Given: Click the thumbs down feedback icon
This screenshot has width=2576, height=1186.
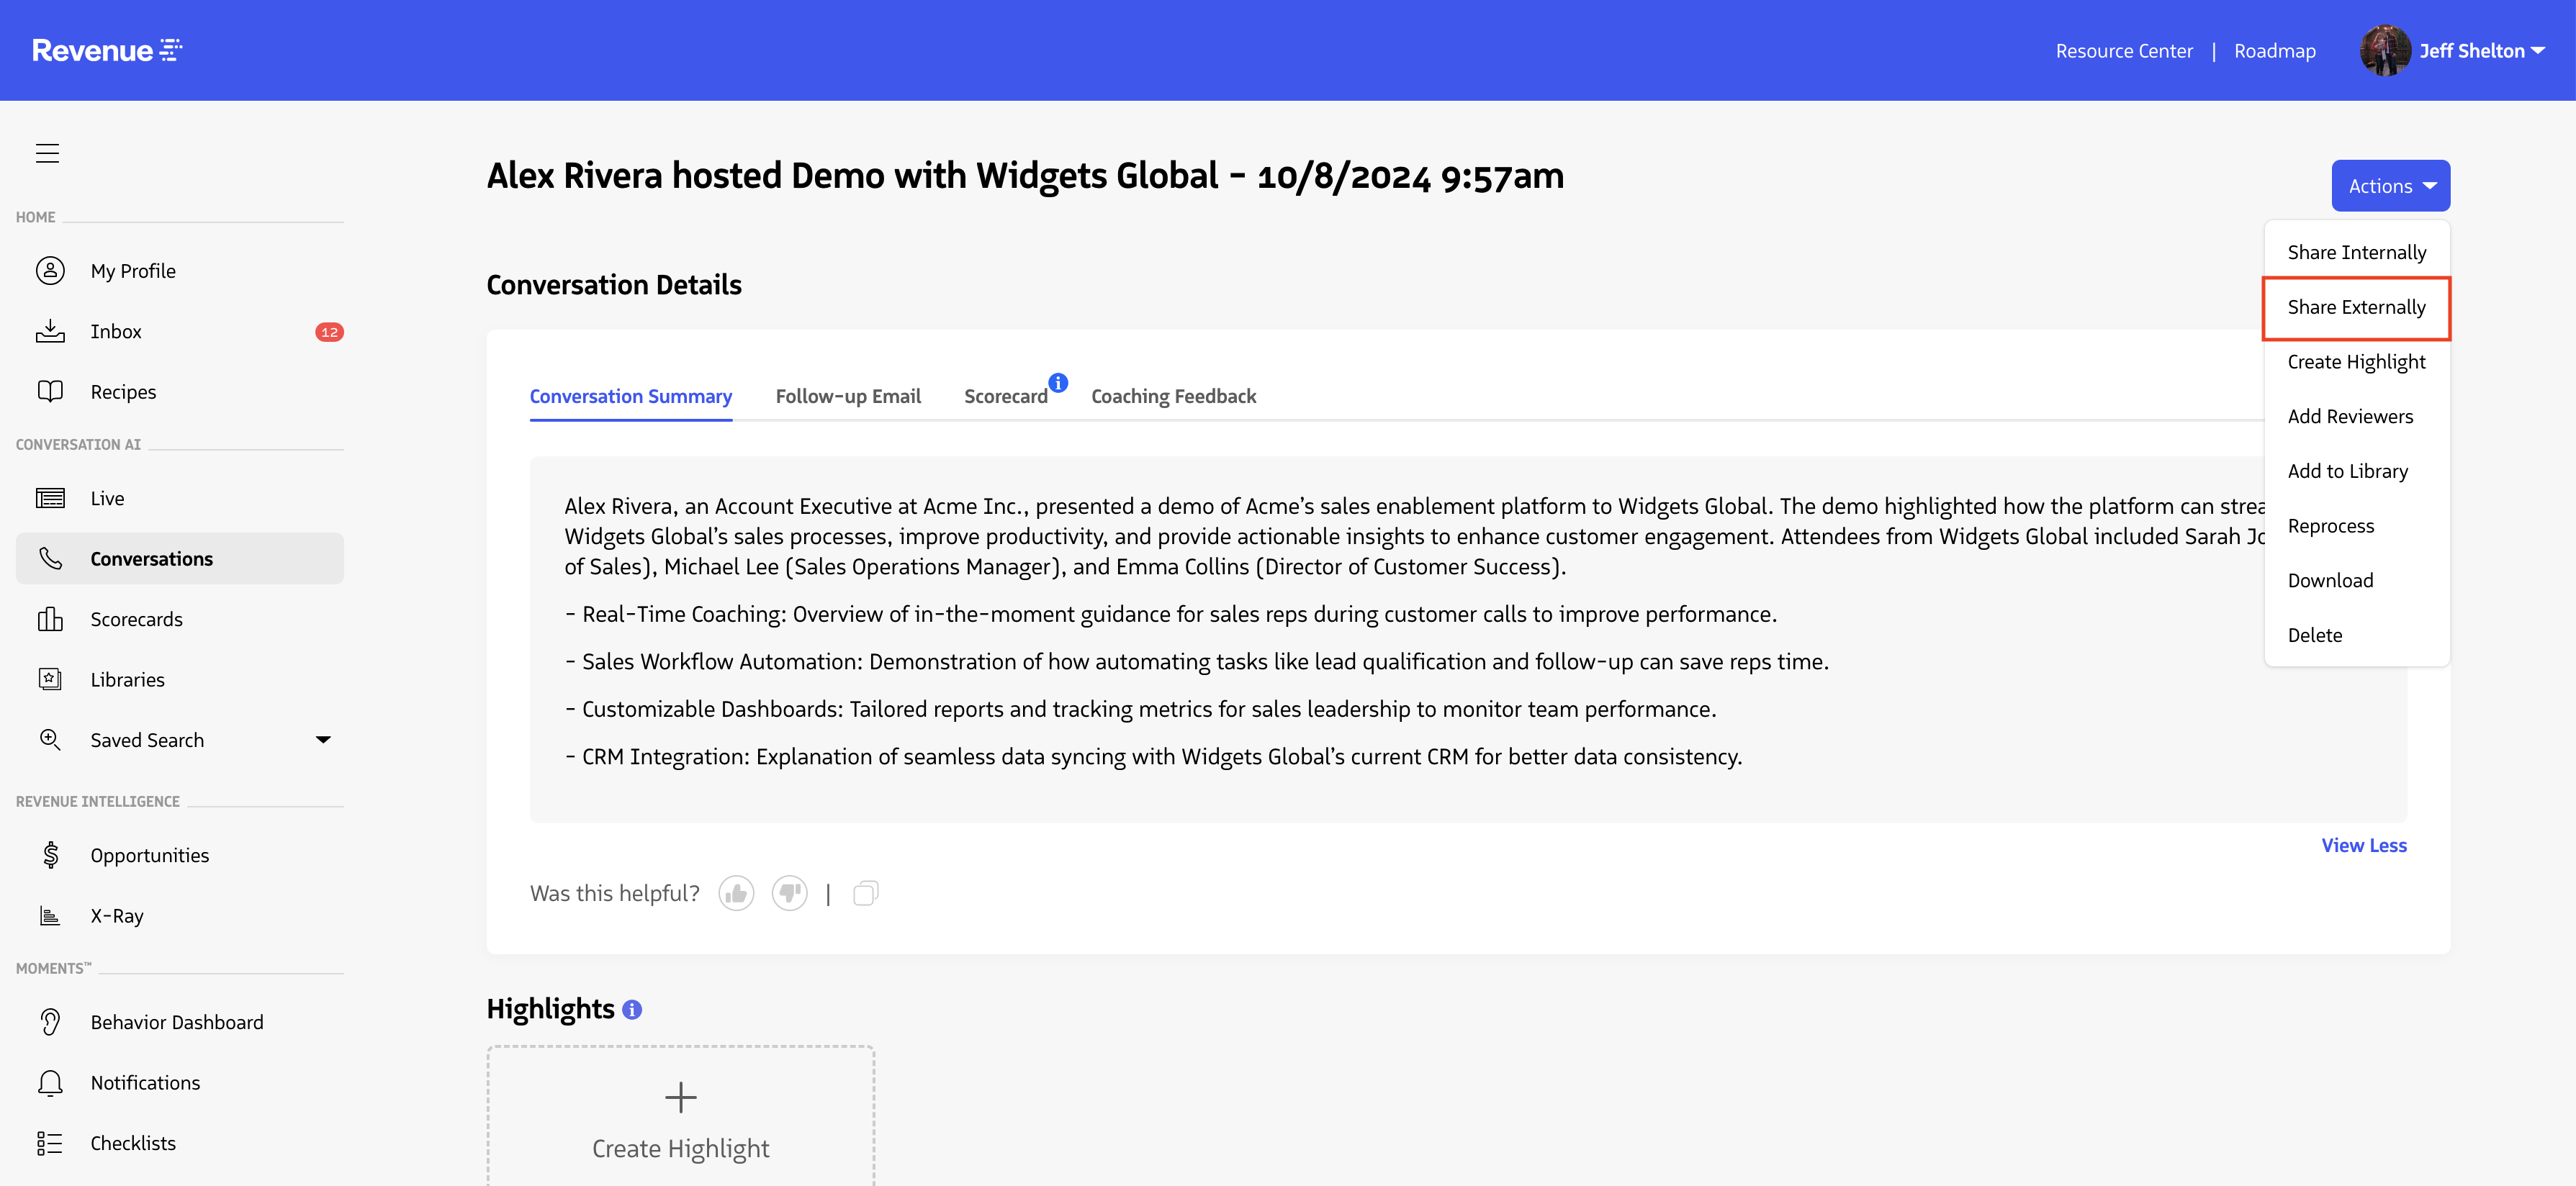Looking at the screenshot, I should click(x=789, y=893).
